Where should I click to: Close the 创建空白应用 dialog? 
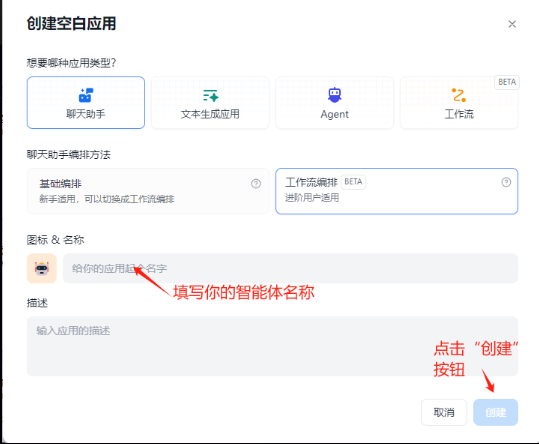click(512, 24)
